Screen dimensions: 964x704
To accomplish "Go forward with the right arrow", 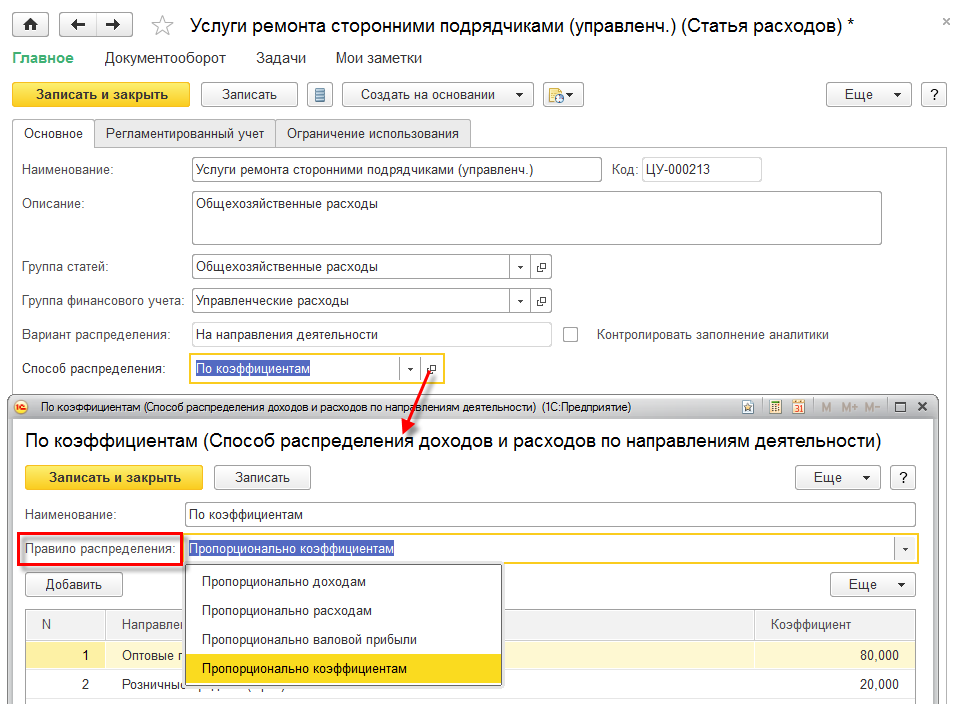I will [x=114, y=25].
